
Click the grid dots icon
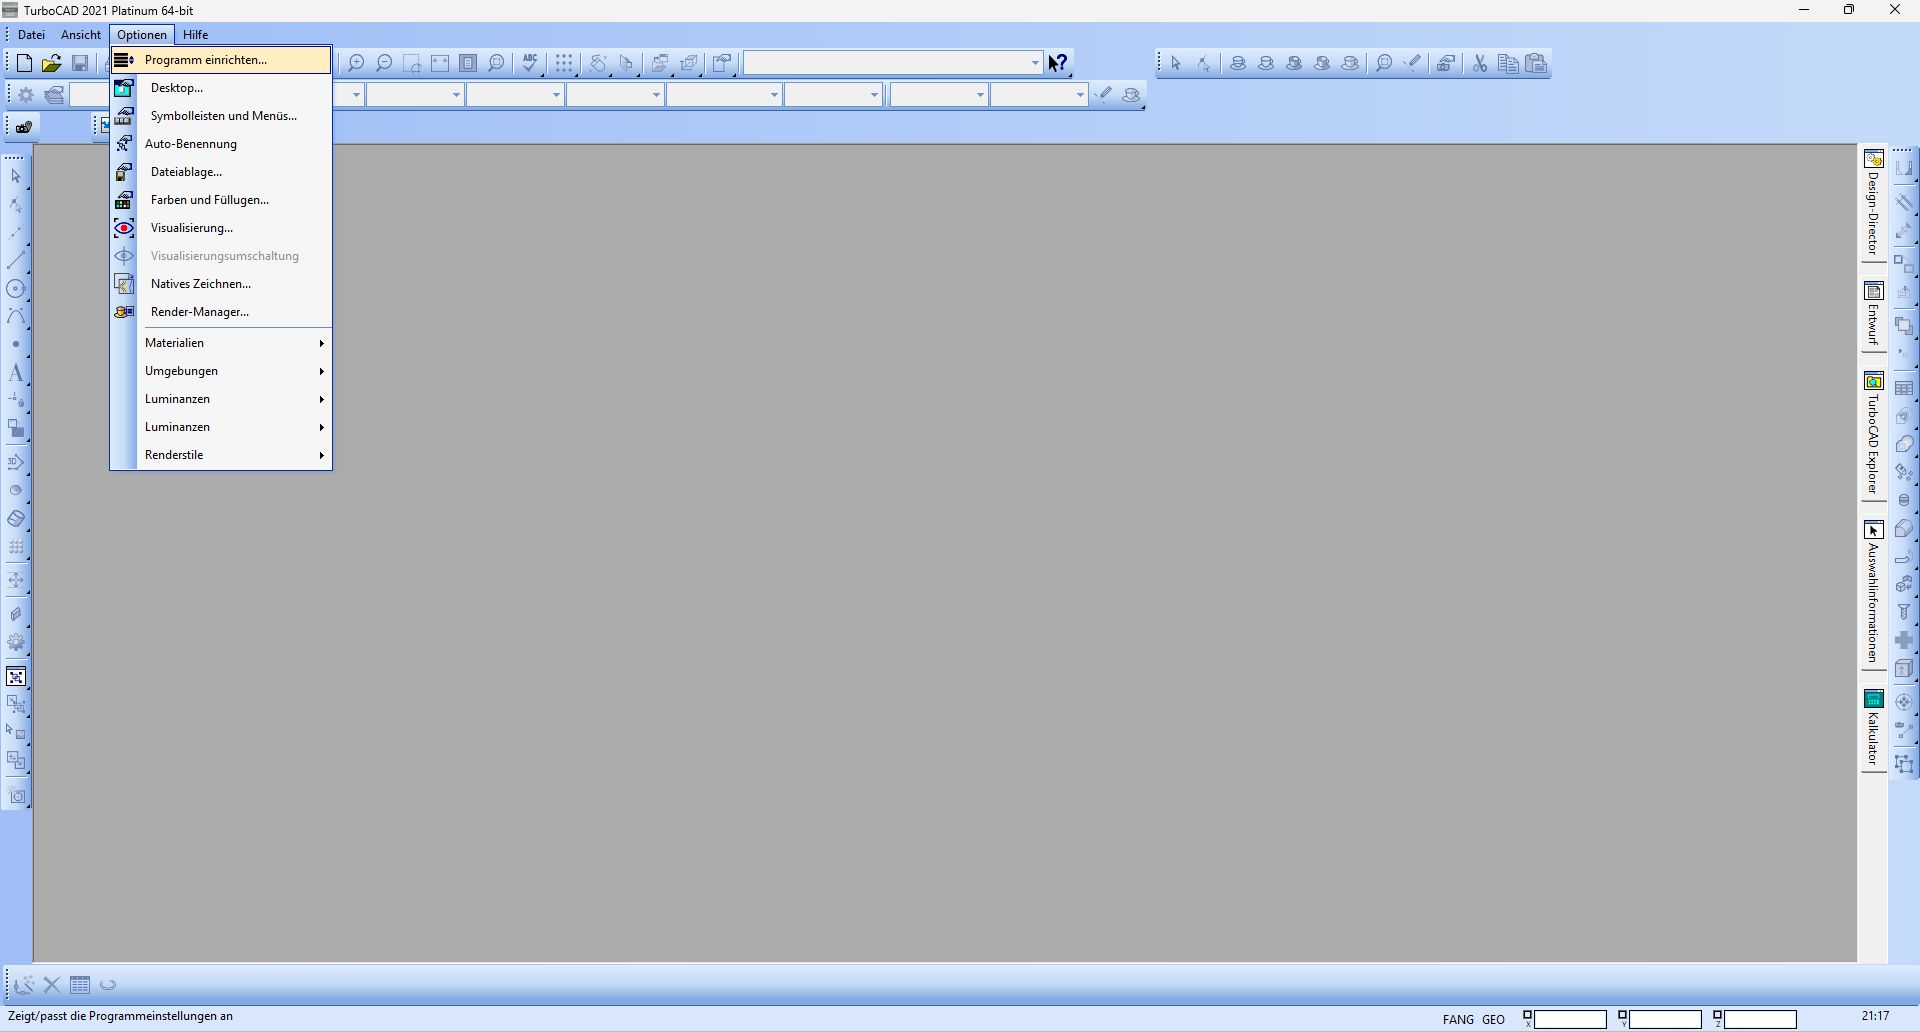(564, 64)
